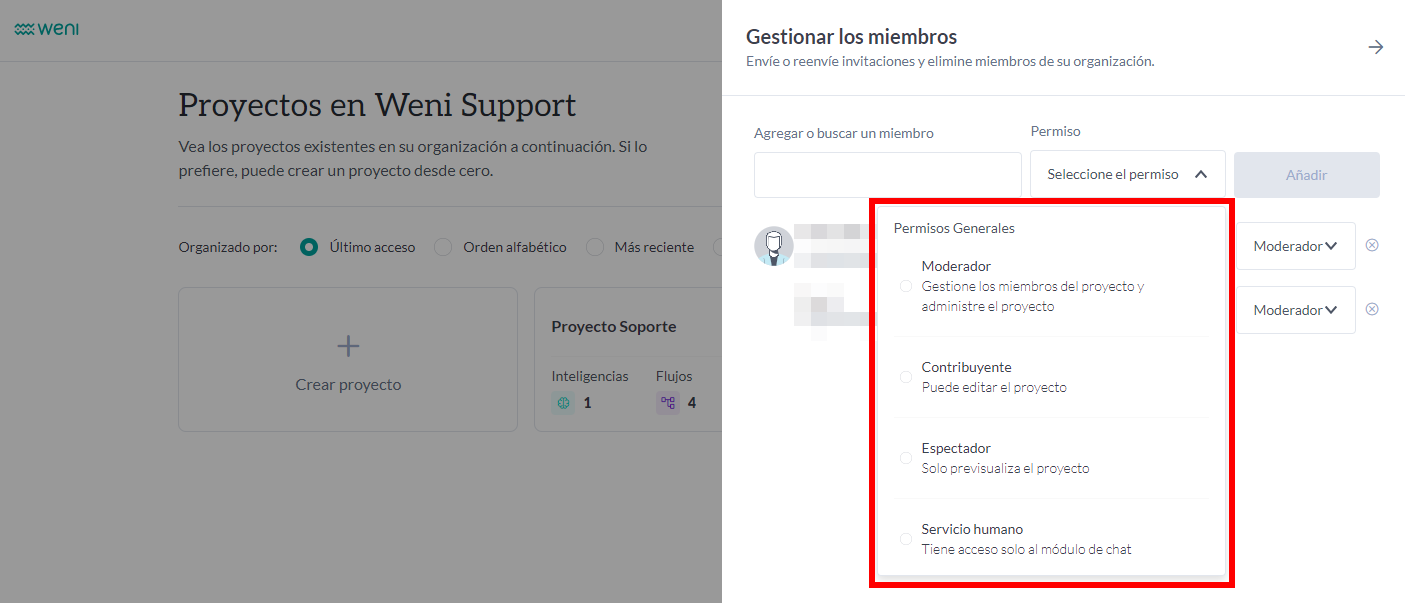Click the Añadir button

[1306, 175]
